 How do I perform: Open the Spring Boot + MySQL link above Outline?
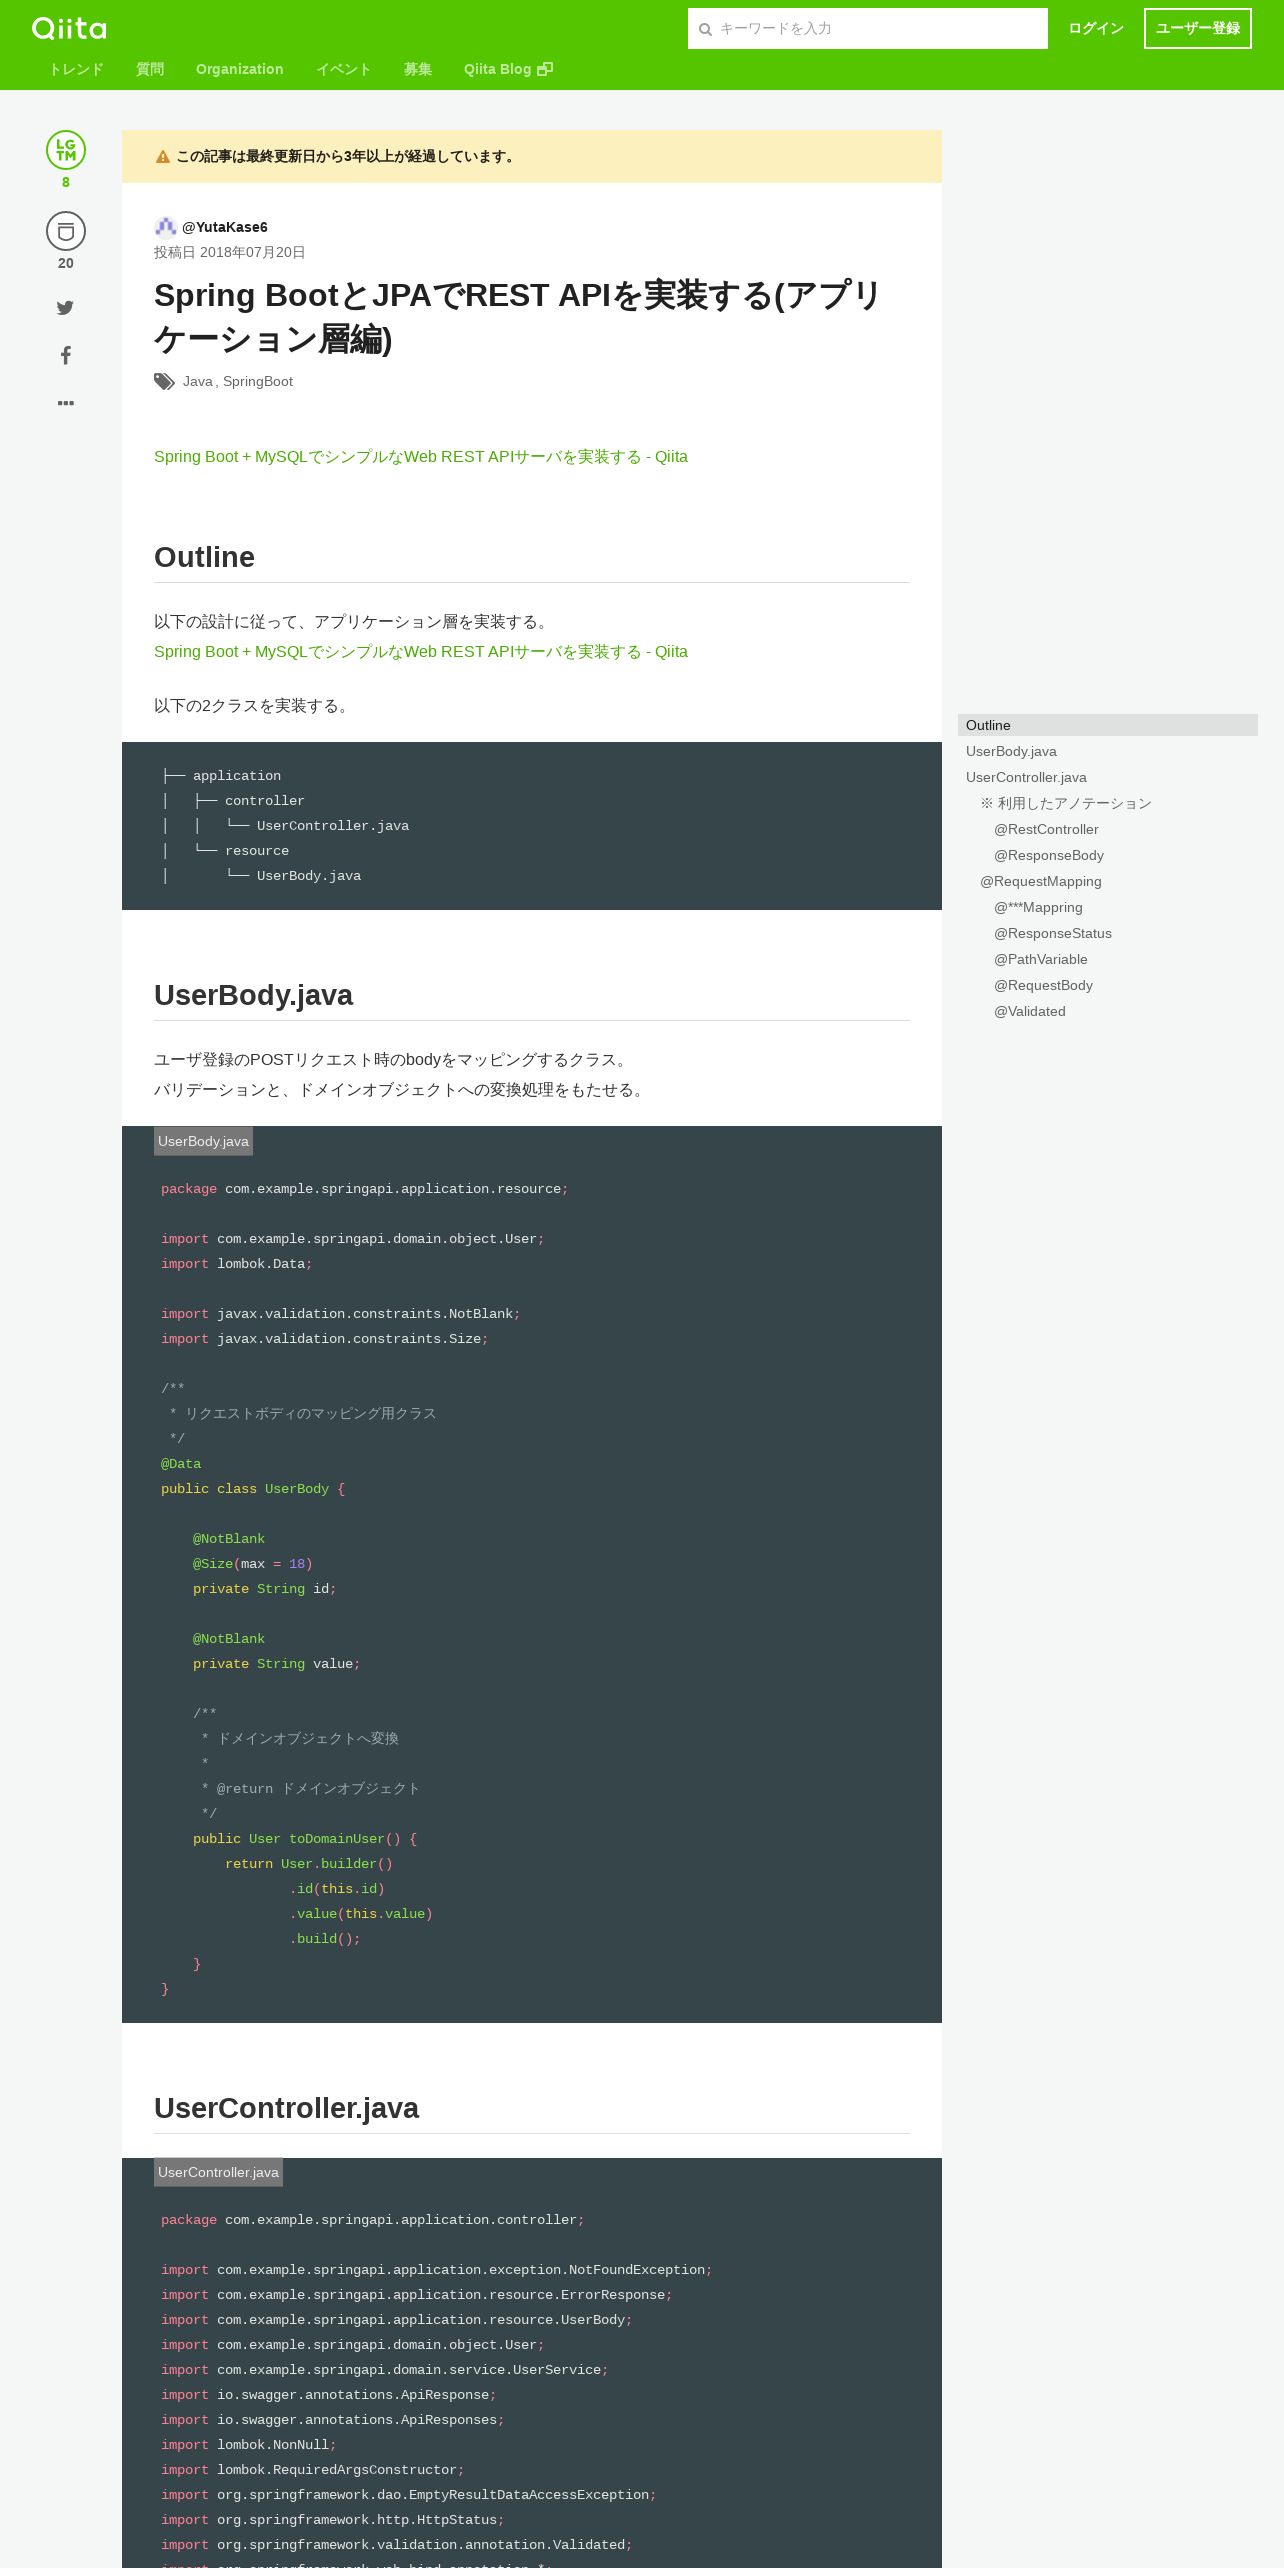point(421,457)
